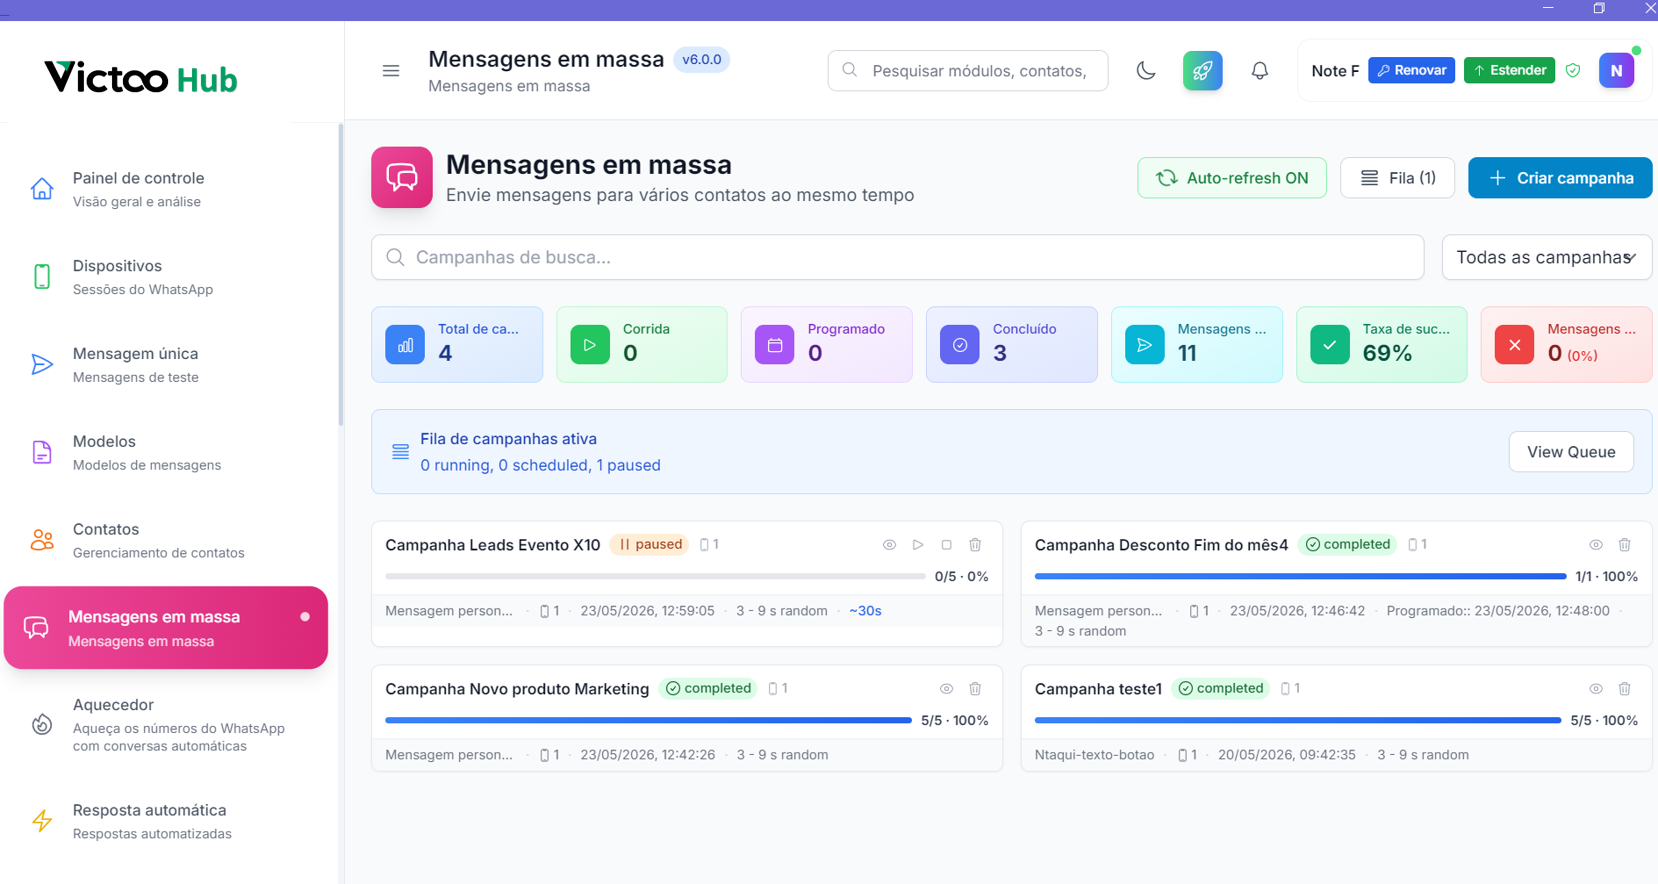Open Contatos in sidebar
1658x884 pixels.
pos(166,540)
